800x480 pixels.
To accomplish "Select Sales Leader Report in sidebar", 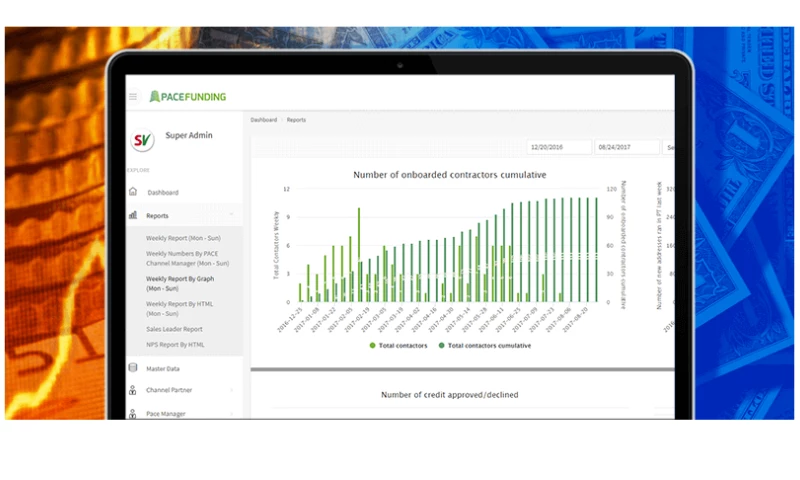I will pyautogui.click(x=174, y=329).
